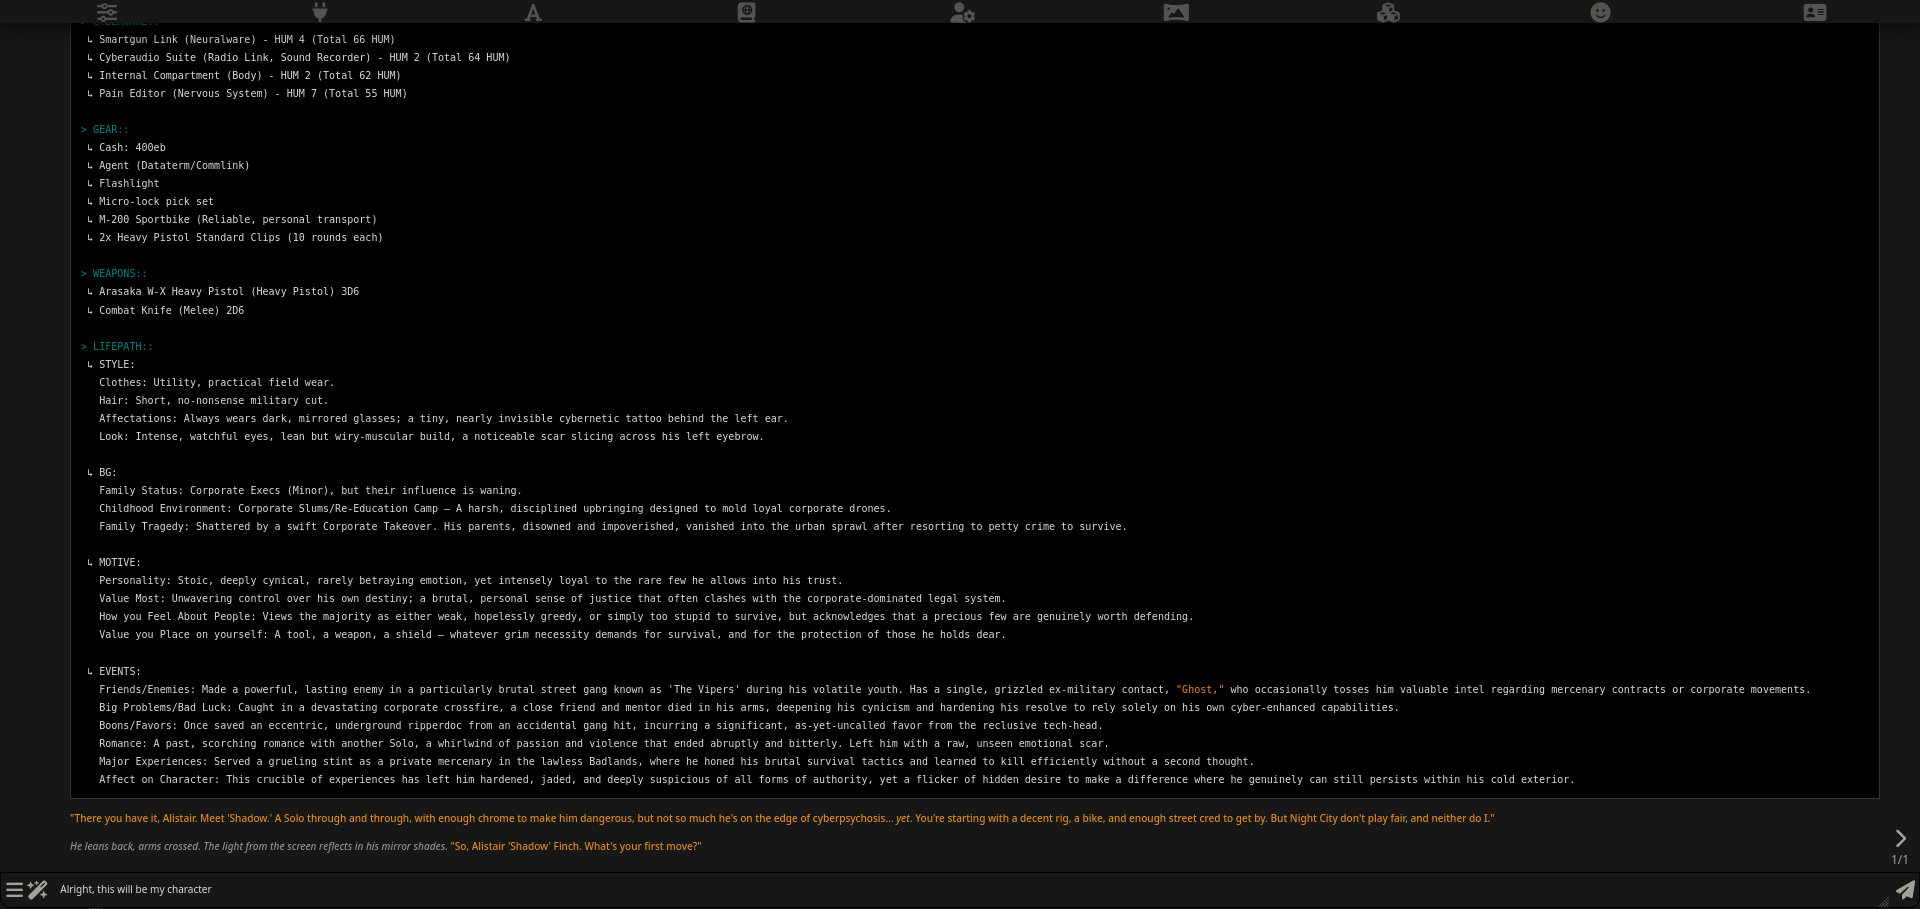The height and width of the screenshot is (909, 1920).
Task: Open character management card icon
Action: [x=1815, y=12]
